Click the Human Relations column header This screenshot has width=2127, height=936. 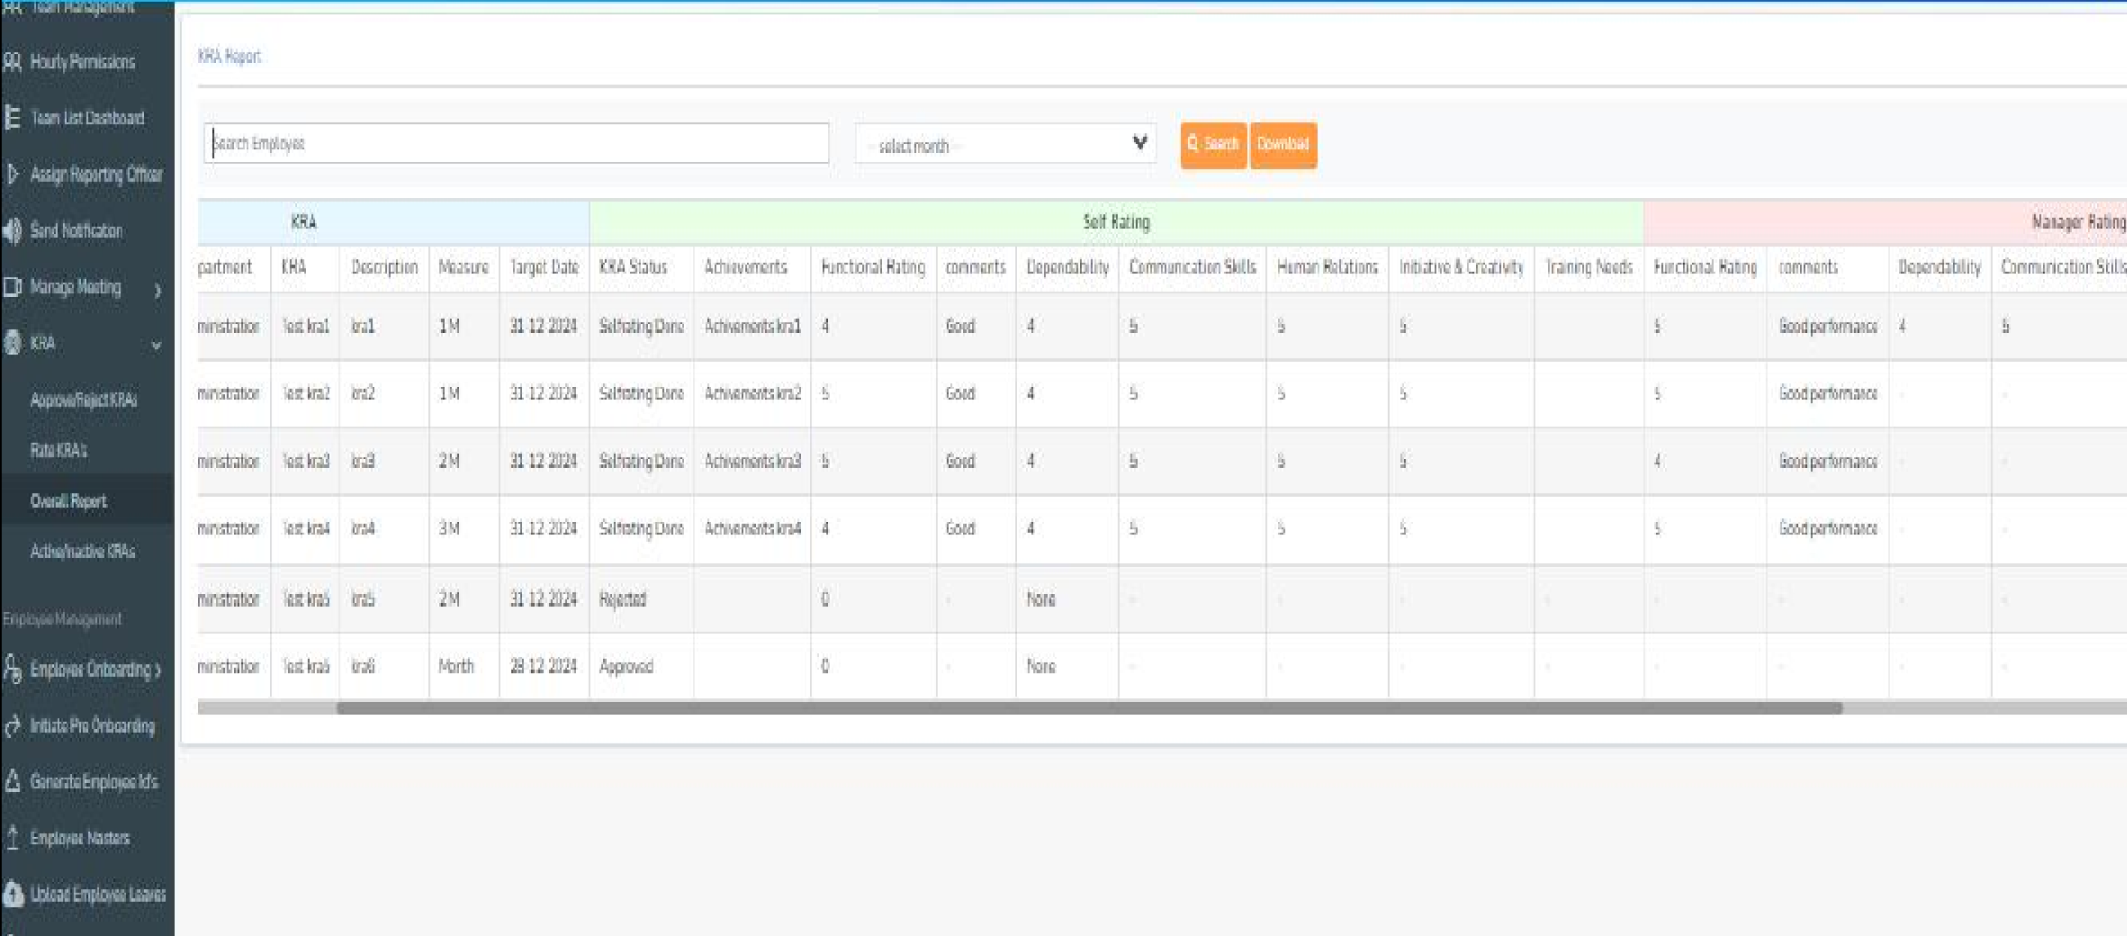(1327, 268)
